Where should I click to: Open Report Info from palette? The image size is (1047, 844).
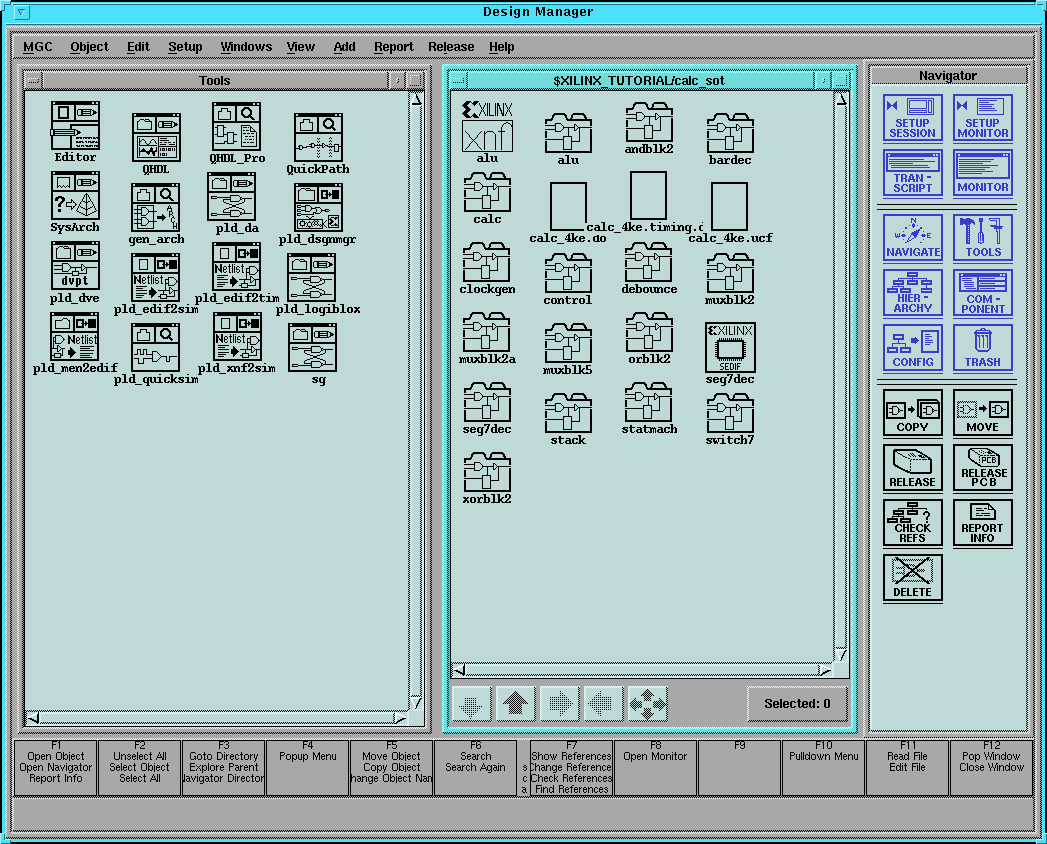982,523
